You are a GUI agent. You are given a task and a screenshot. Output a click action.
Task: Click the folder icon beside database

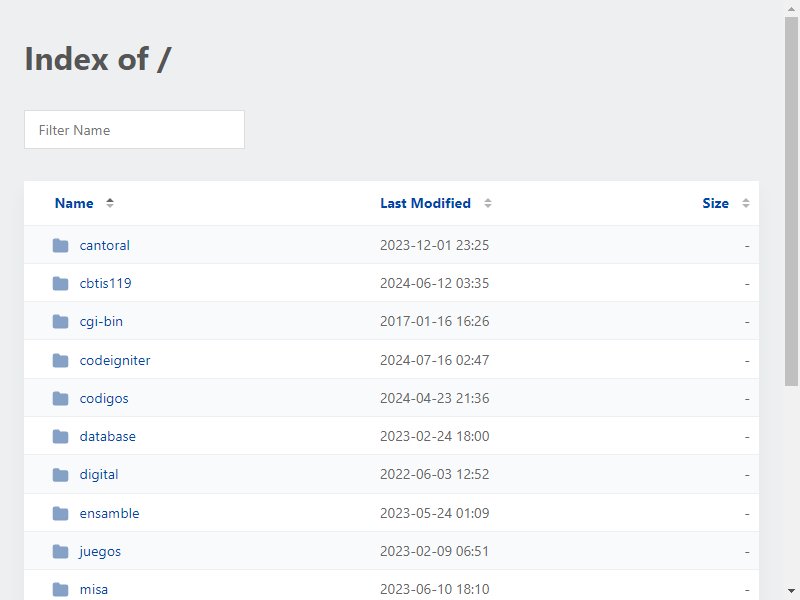[x=60, y=436]
